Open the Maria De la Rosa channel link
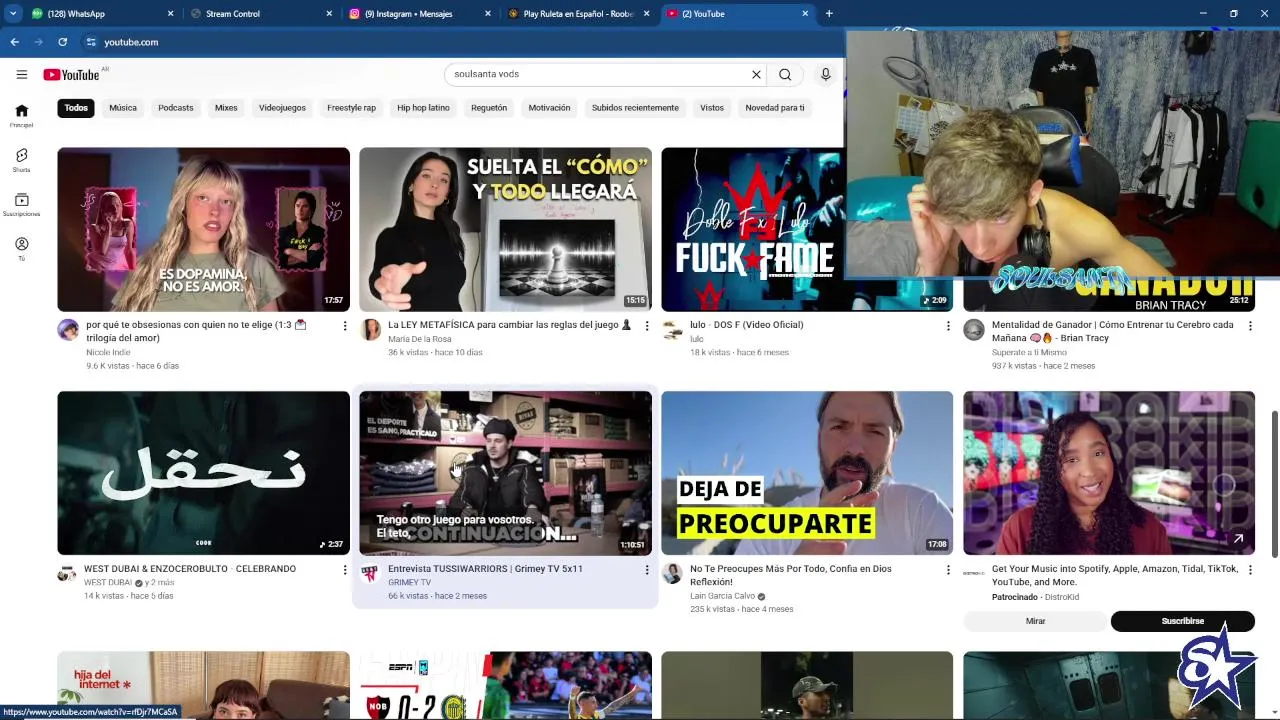Viewport: 1280px width, 720px height. 420,339
